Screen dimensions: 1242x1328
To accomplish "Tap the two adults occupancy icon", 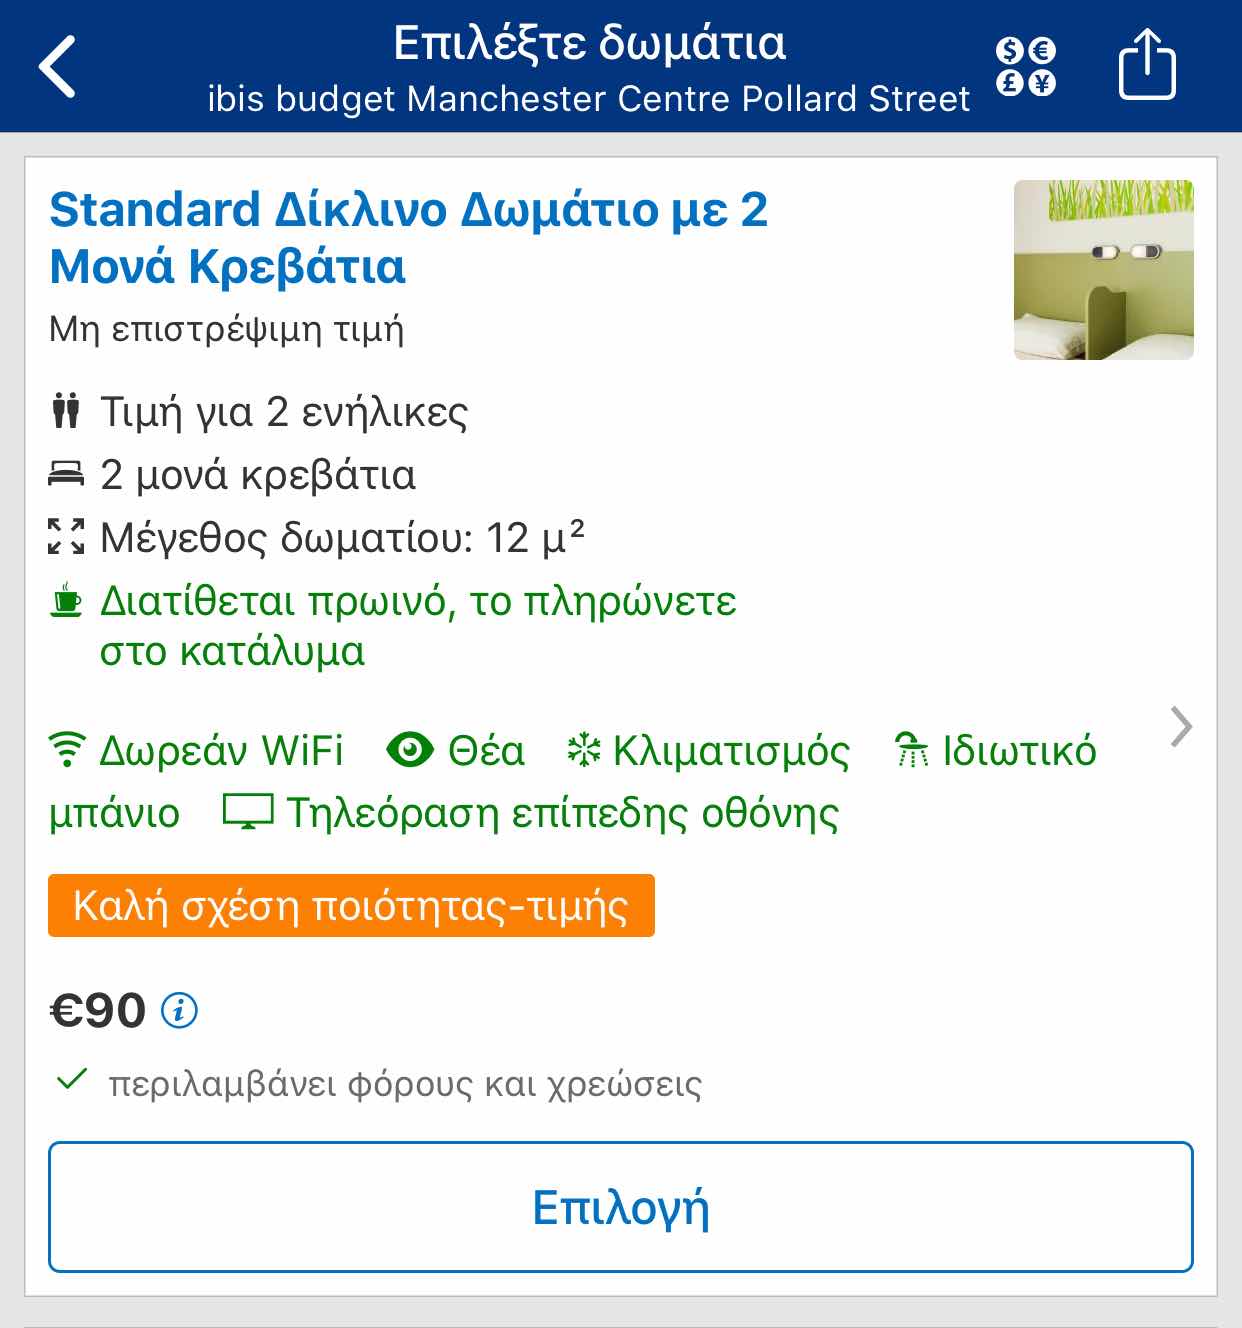I will click(66, 411).
